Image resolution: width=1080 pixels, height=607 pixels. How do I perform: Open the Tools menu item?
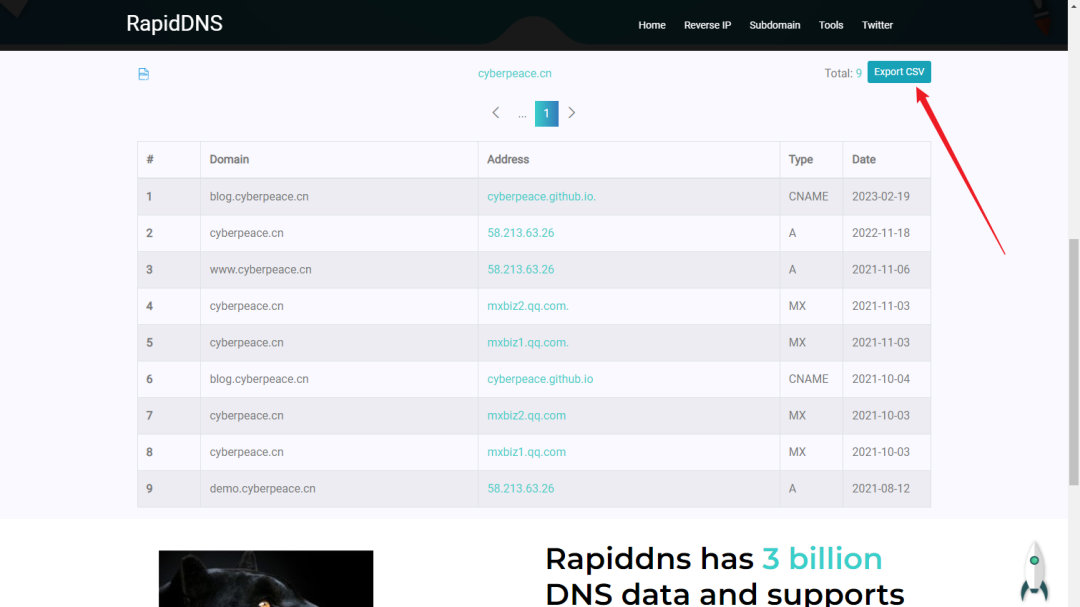click(831, 25)
